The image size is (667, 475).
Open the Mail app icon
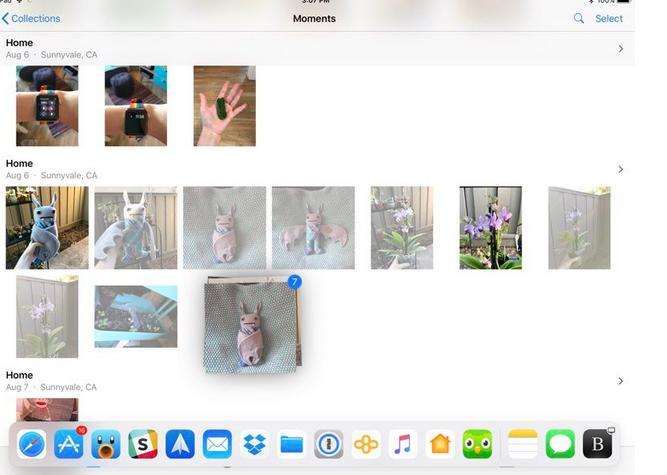click(217, 444)
